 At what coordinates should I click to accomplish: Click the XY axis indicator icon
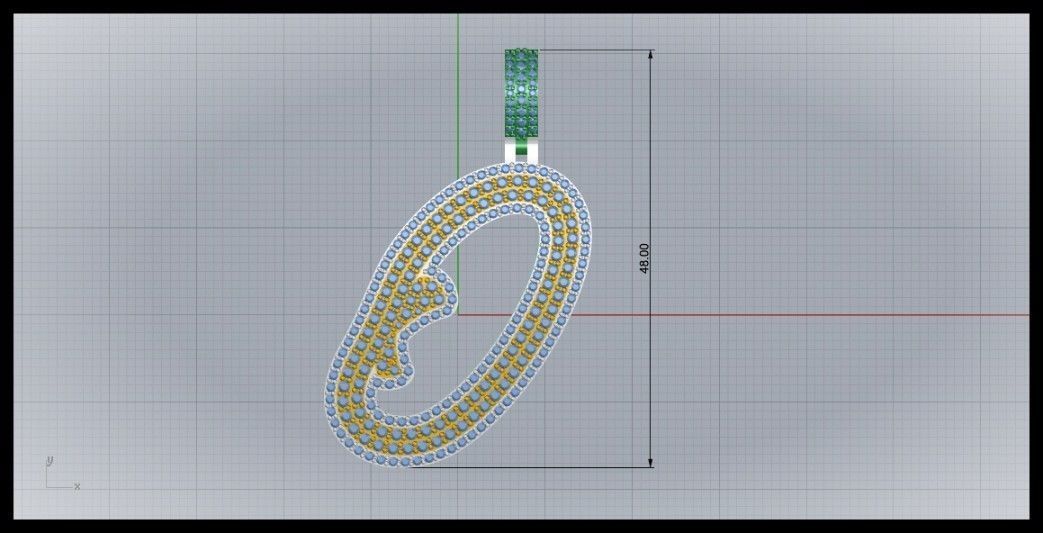click(62, 474)
